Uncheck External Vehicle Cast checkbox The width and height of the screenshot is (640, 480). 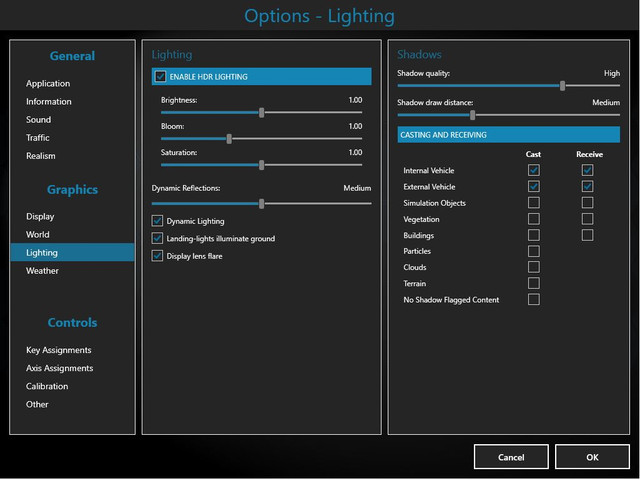pos(533,187)
